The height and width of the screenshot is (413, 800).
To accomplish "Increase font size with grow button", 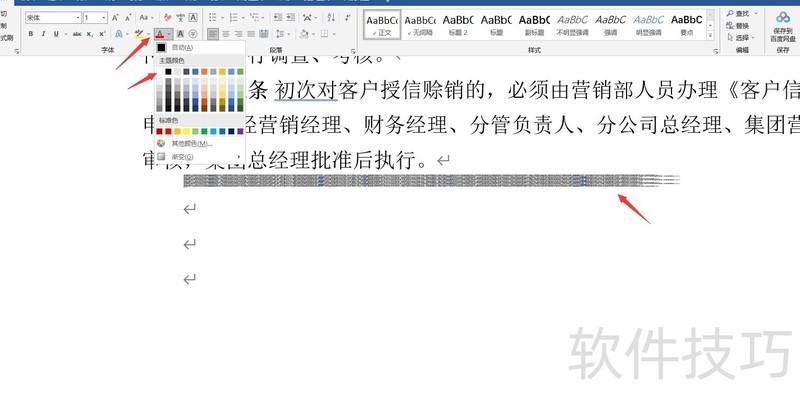I will coord(115,18).
